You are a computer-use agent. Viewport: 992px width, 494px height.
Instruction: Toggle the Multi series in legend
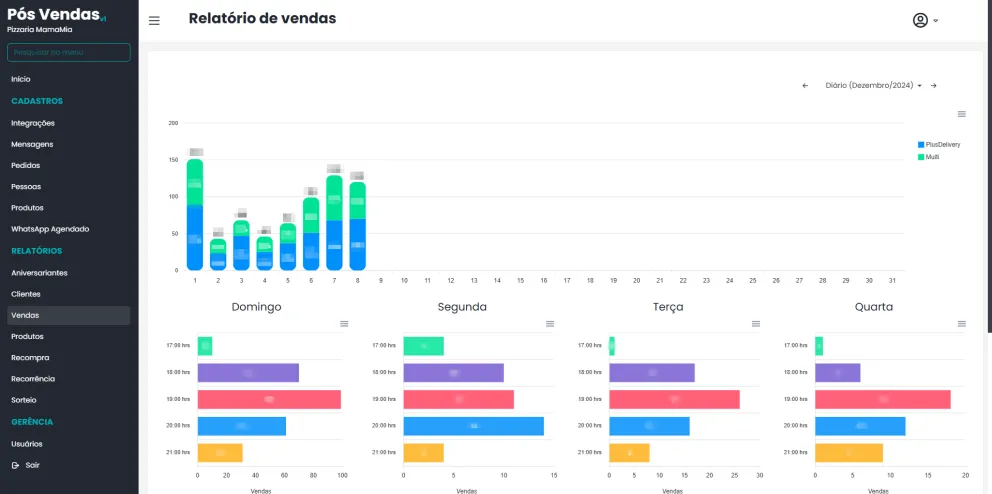(929, 157)
